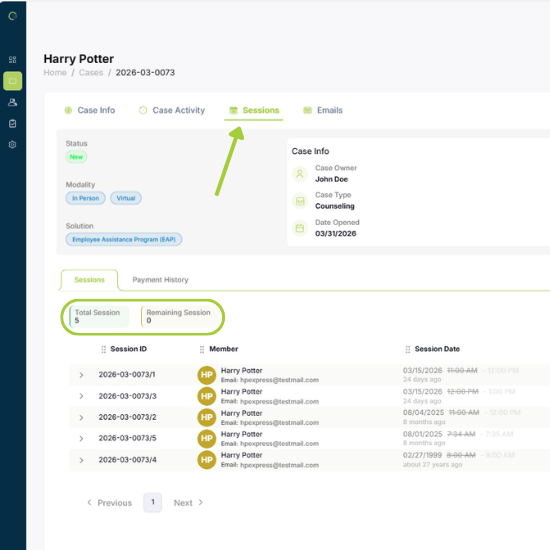
Task: Select the Cases folder icon in sidebar
Action: [x=13, y=81]
